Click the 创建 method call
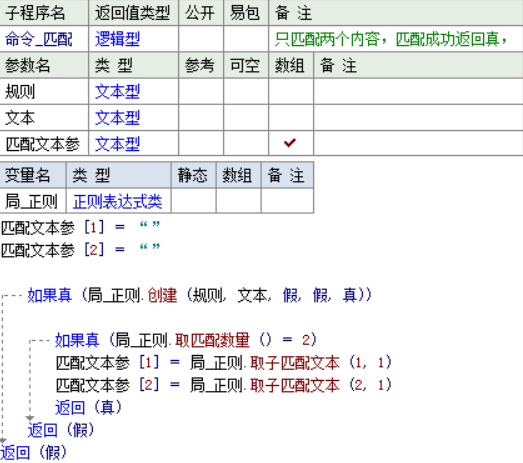 [162, 295]
